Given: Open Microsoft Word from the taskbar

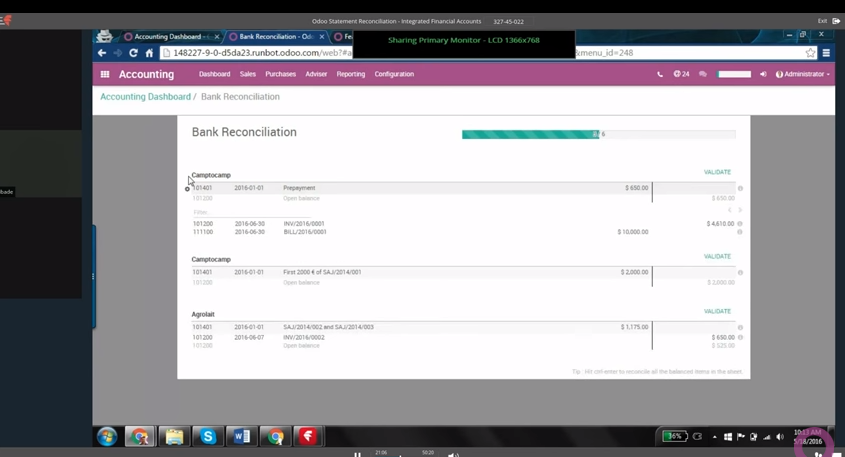Looking at the screenshot, I should pyautogui.click(x=241, y=437).
